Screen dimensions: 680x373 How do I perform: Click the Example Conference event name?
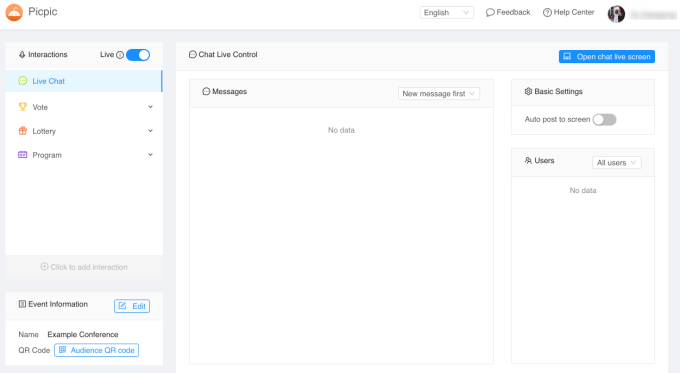[83, 334]
